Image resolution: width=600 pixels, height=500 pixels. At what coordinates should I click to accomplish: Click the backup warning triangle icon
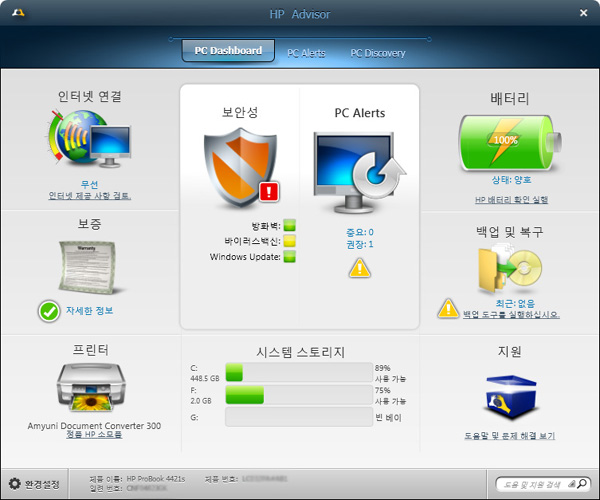(448, 309)
